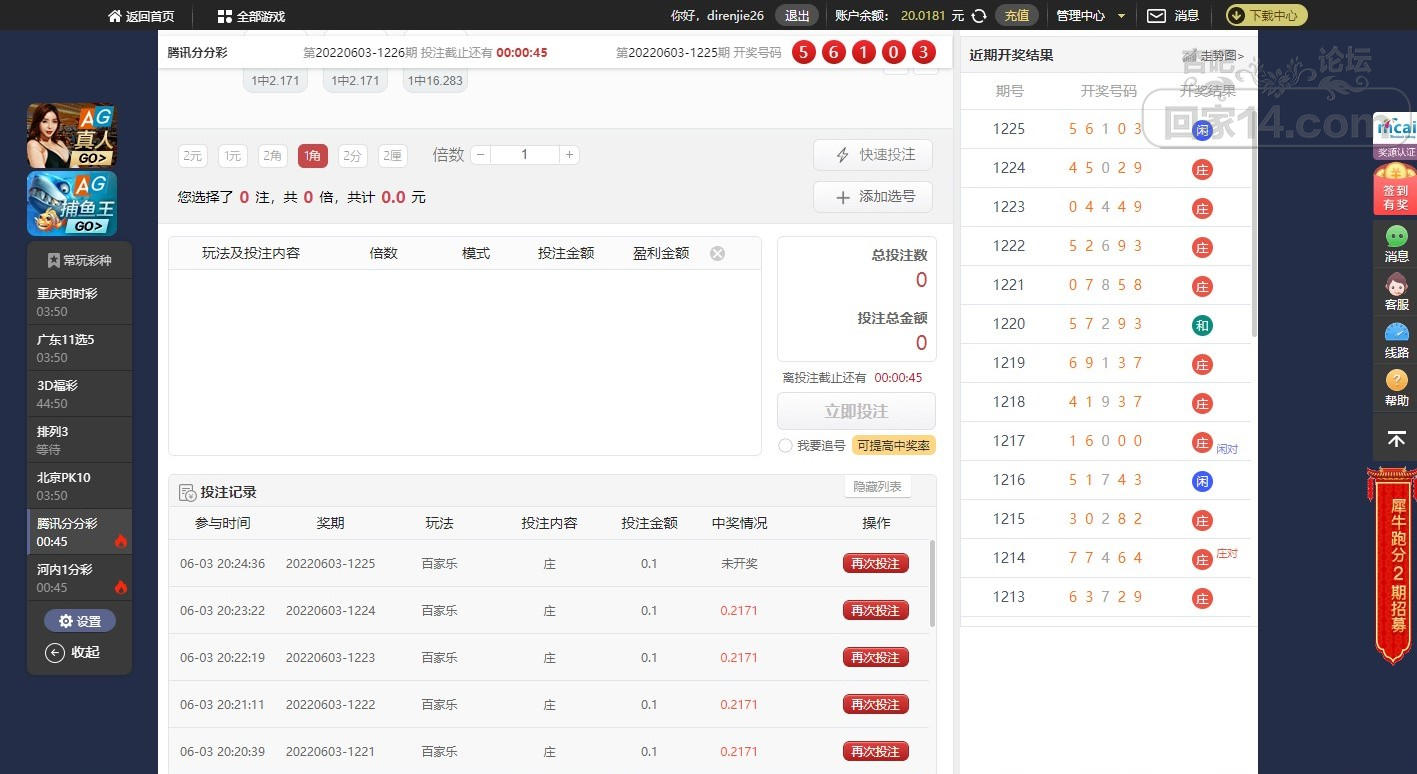Hide the bet records via 隐藏列表

pyautogui.click(x=877, y=487)
